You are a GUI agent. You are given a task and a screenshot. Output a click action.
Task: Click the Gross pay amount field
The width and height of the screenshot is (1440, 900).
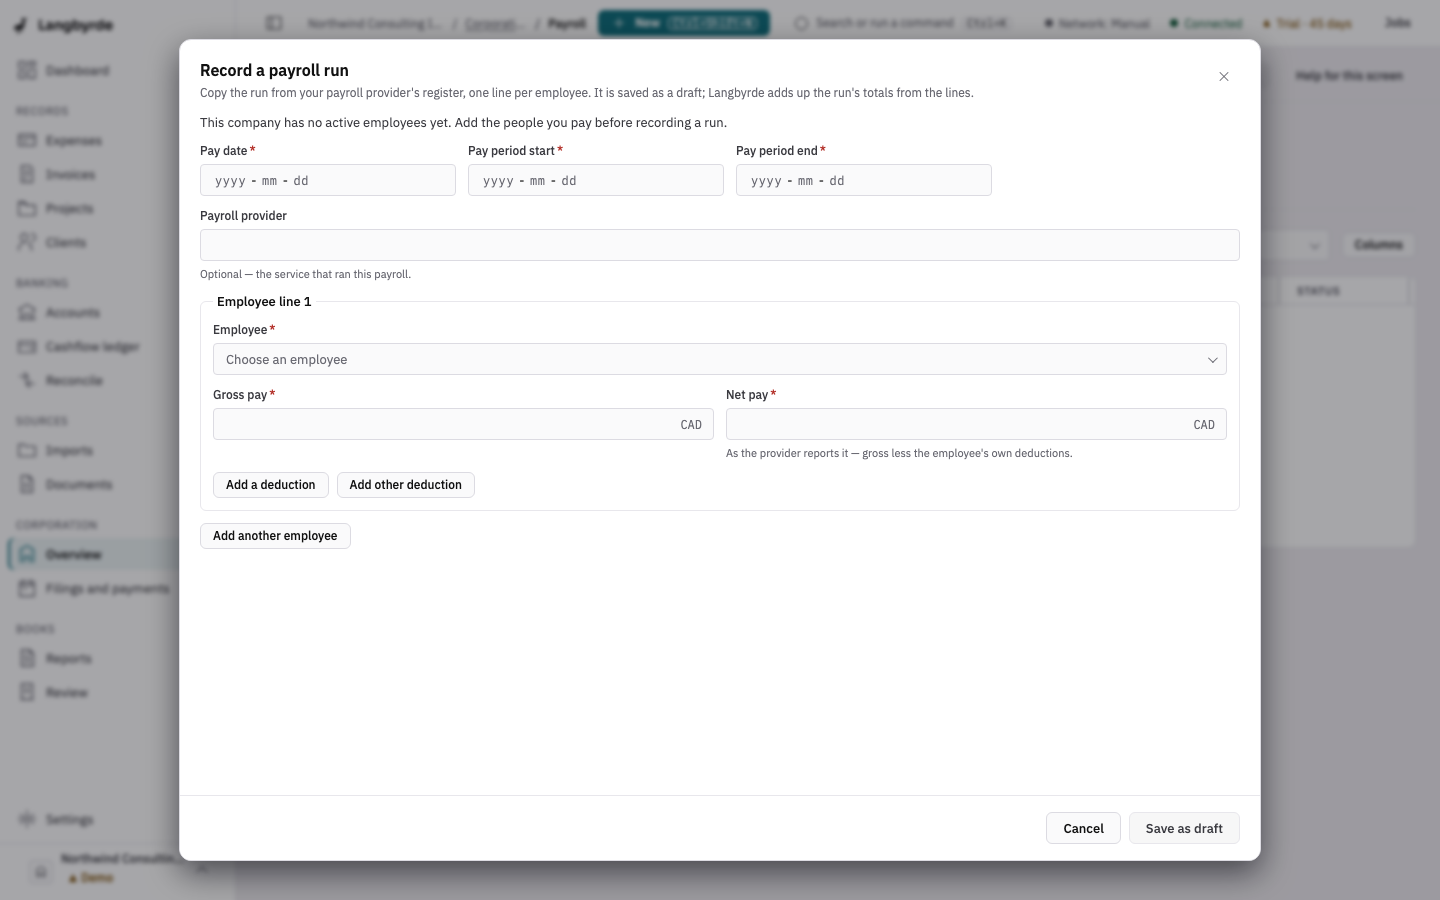point(463,424)
